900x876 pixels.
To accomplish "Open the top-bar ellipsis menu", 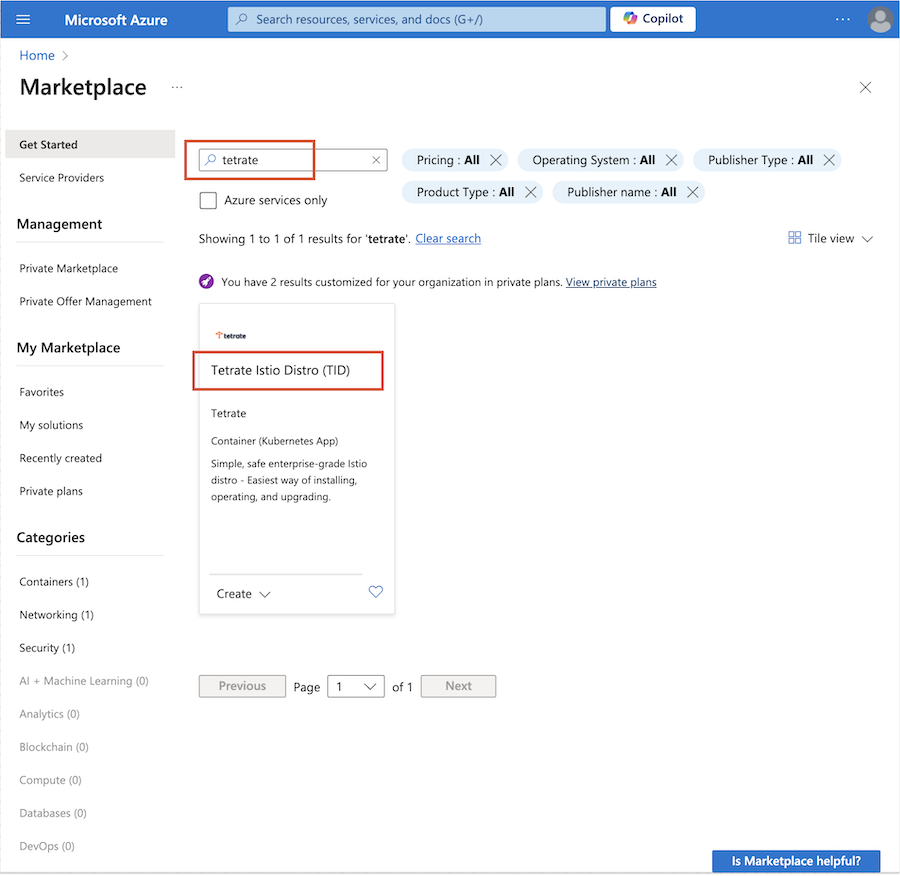I will click(x=843, y=20).
